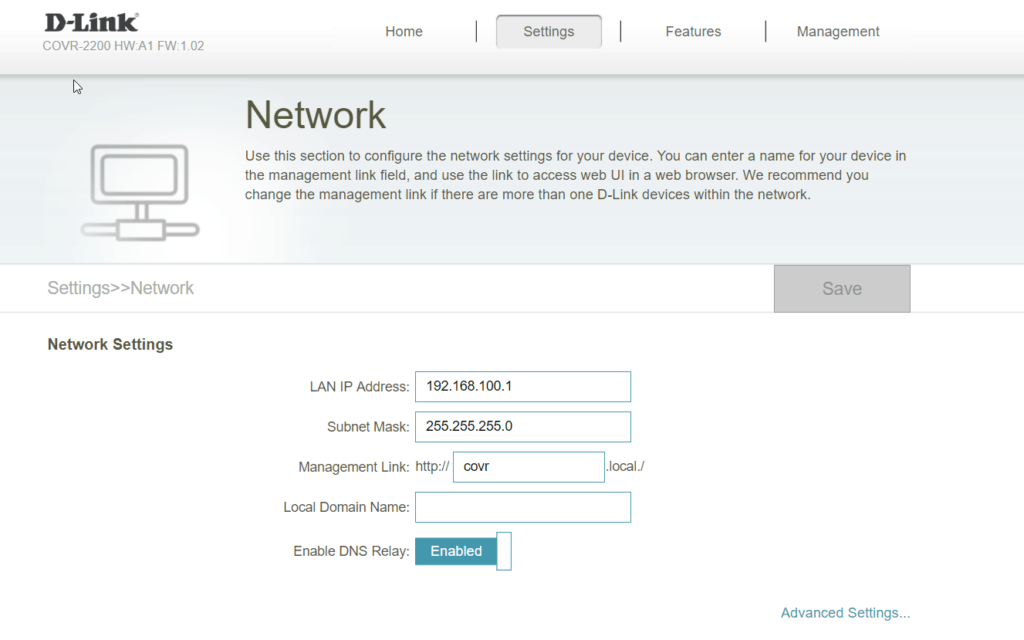Select the Settings tab
1024x640 pixels.
[x=549, y=32]
